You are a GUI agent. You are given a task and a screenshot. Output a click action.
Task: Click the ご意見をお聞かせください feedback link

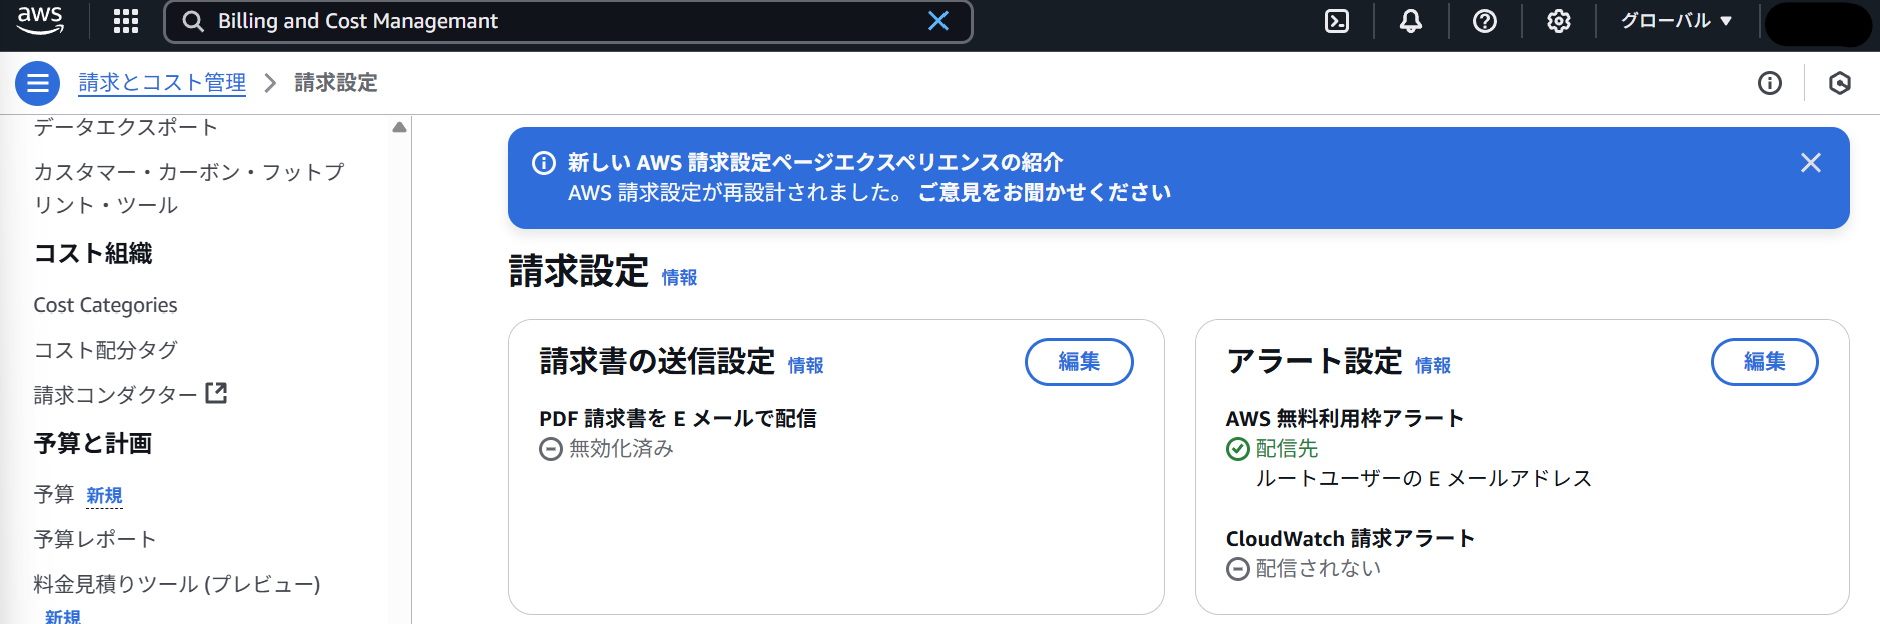click(x=1044, y=192)
